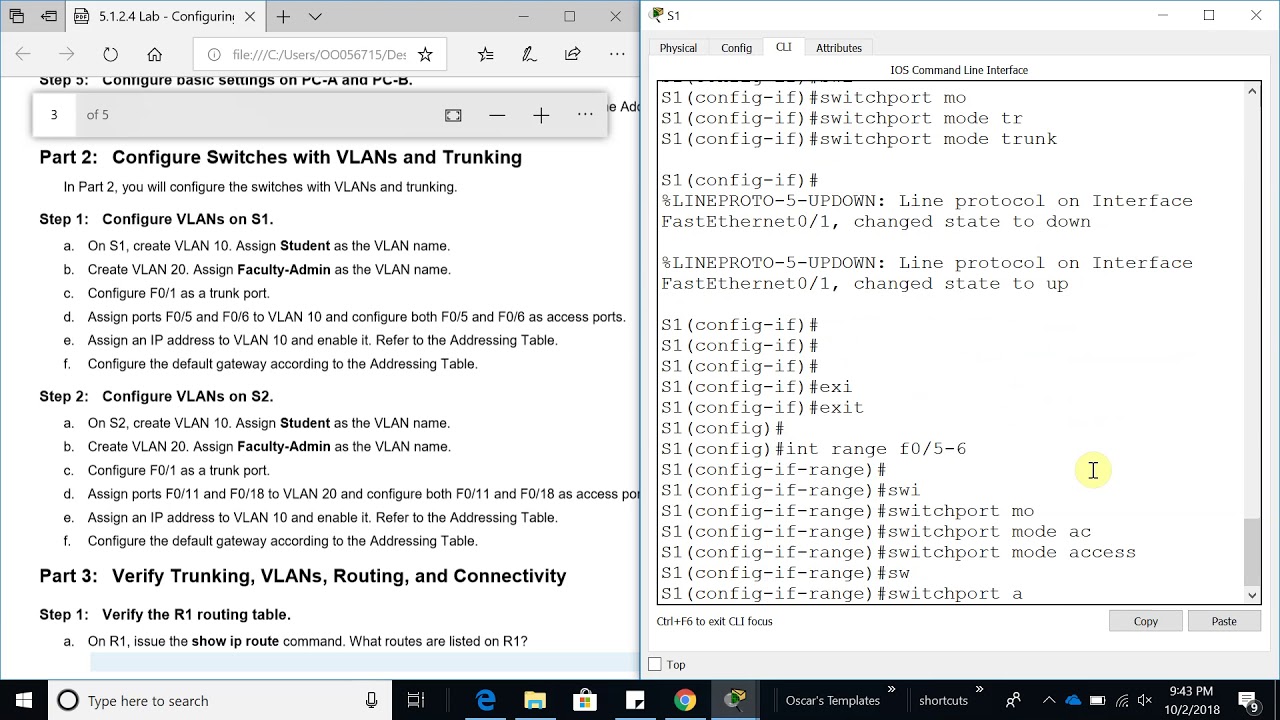Click the Paste button in S1

(x=1224, y=621)
